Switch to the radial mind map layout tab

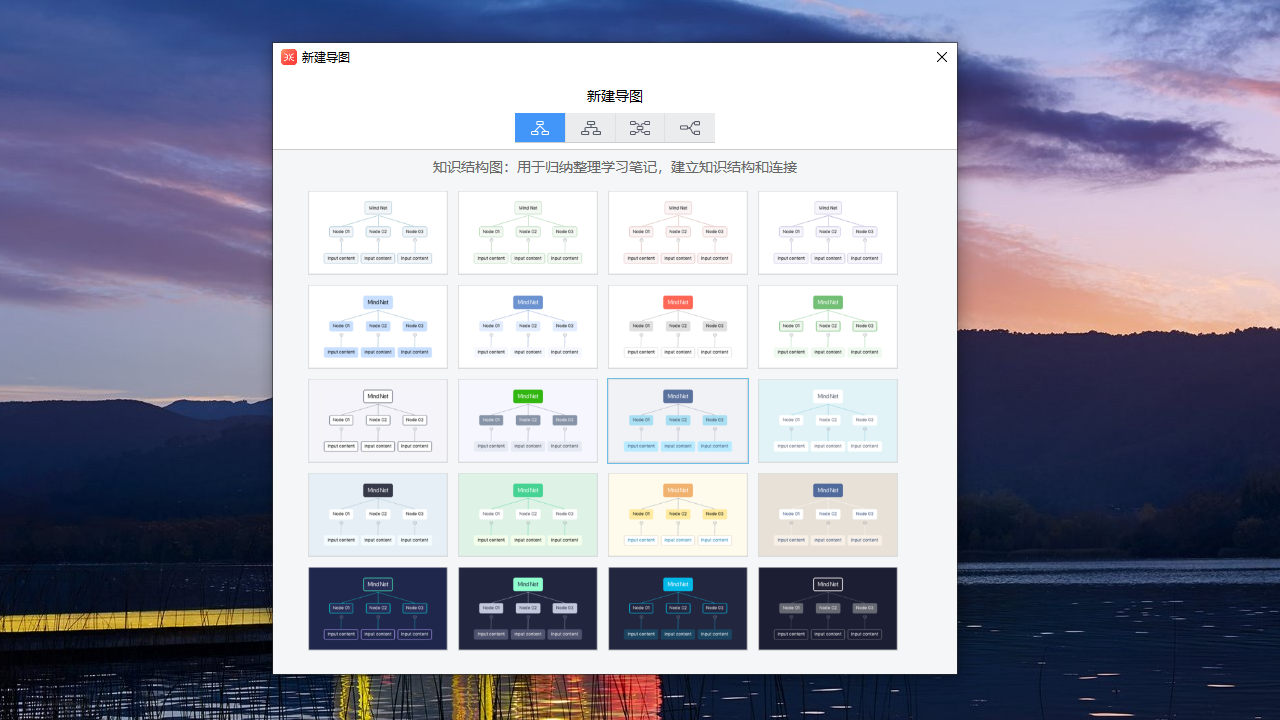640,128
